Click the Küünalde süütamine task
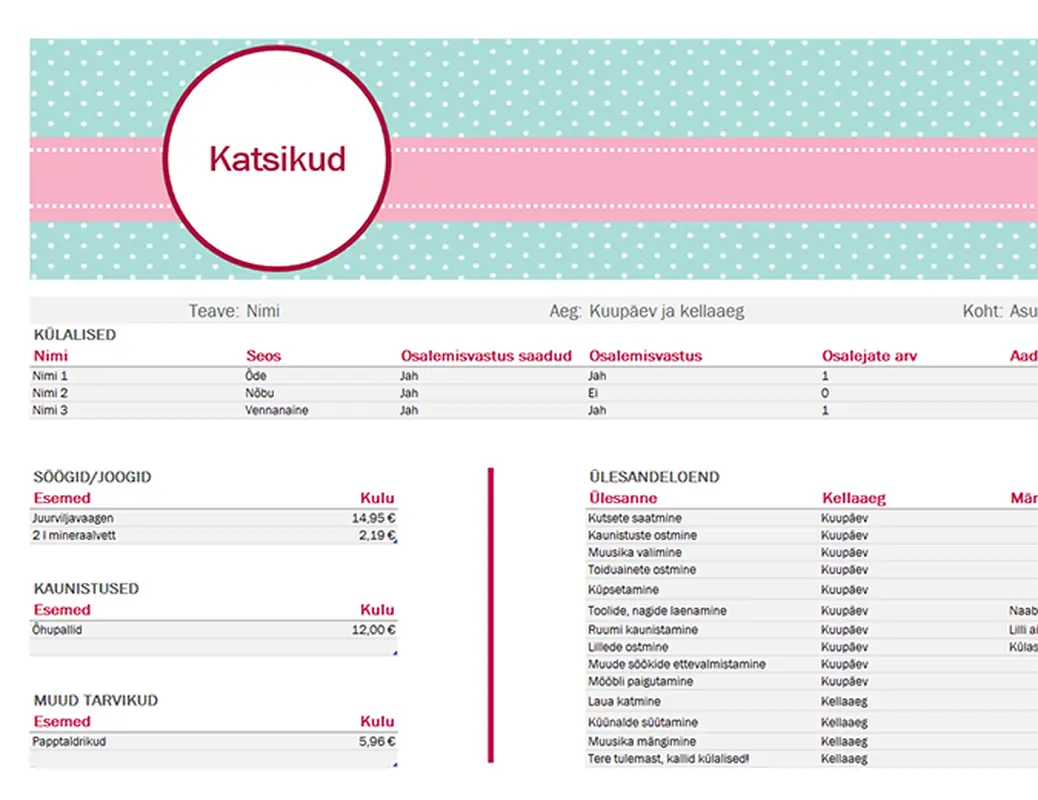The image size is (1038, 800). (x=643, y=723)
